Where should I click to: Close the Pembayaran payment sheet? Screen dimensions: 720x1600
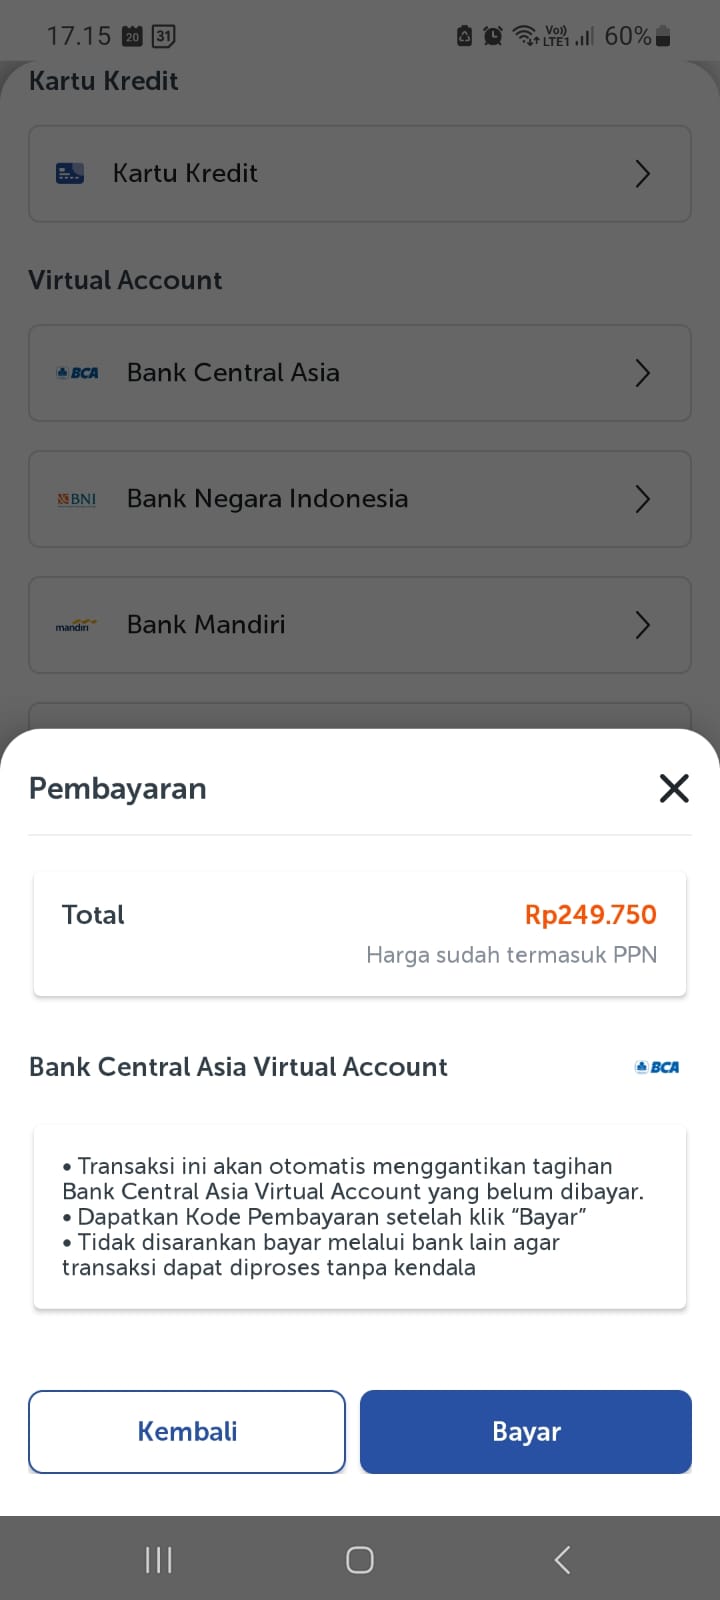tap(674, 788)
